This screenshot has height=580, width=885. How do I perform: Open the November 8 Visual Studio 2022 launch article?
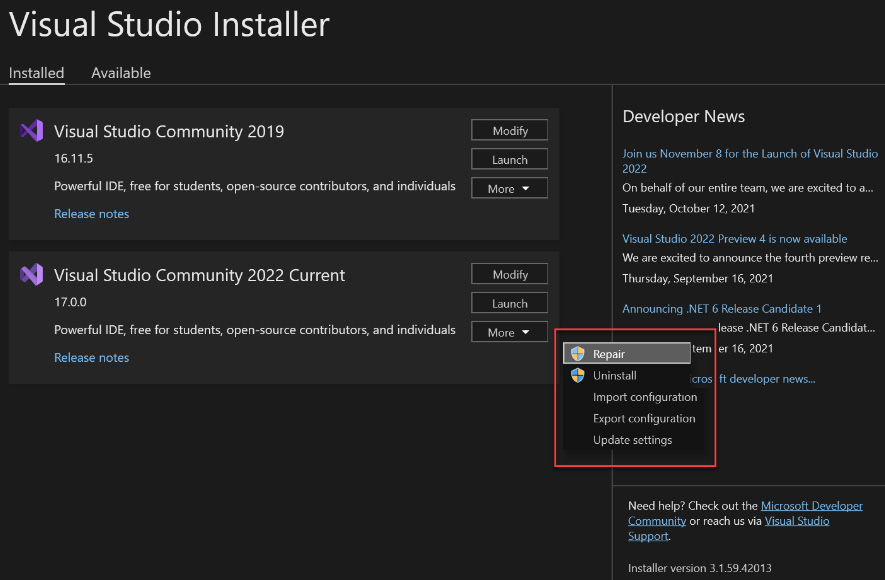750,161
